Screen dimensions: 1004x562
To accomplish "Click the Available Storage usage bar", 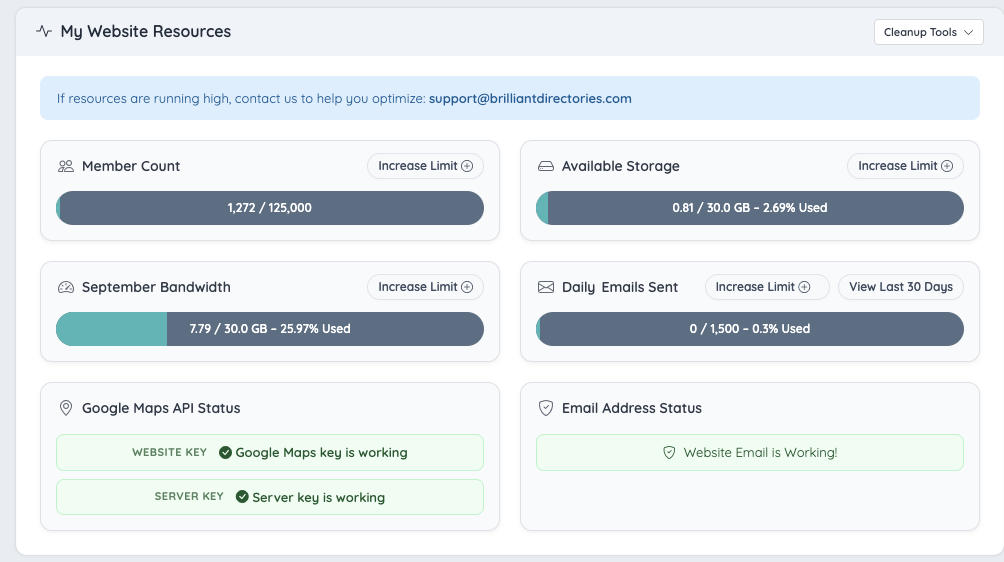I will (750, 208).
